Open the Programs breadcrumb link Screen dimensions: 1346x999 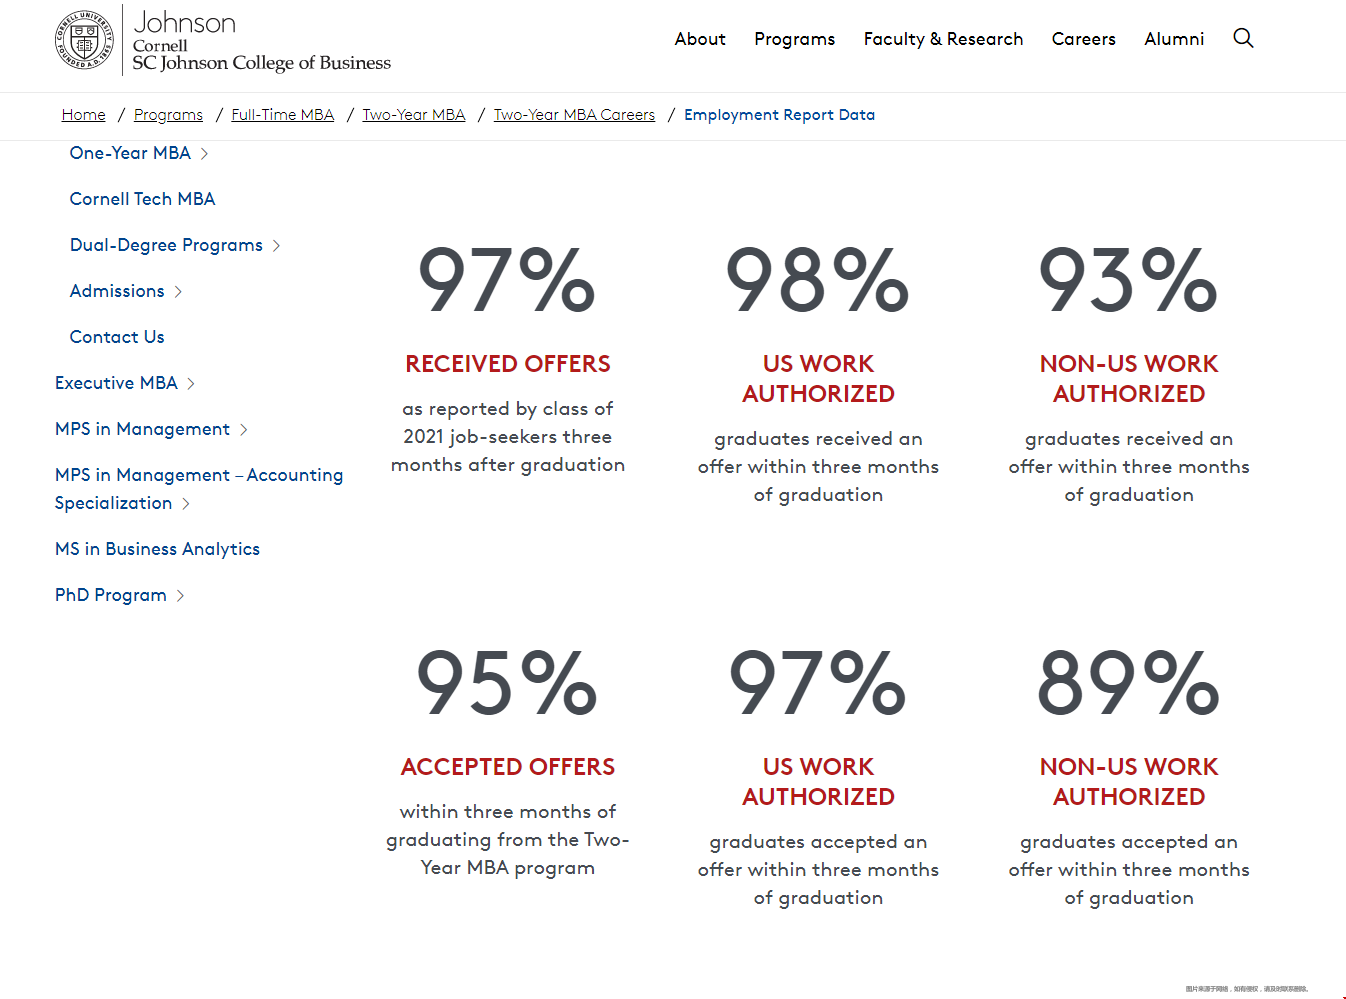coord(168,115)
